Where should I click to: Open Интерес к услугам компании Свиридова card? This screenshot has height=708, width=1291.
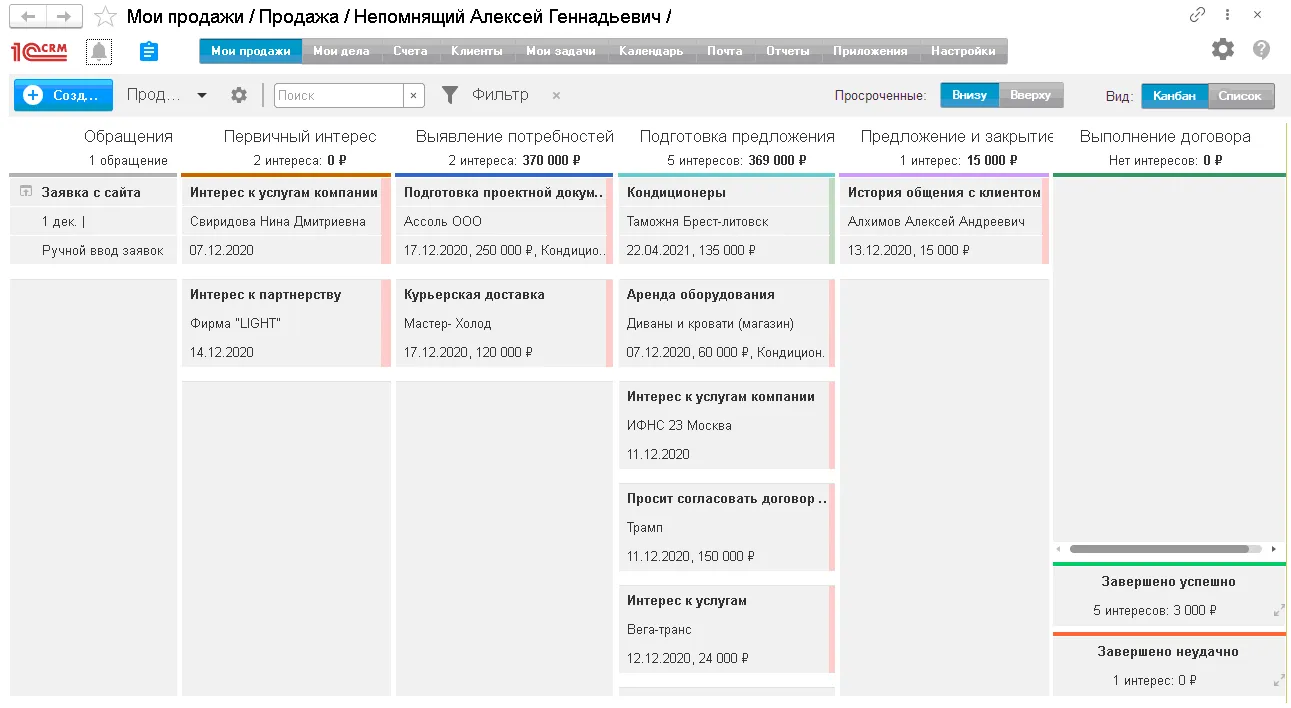tap(286, 221)
